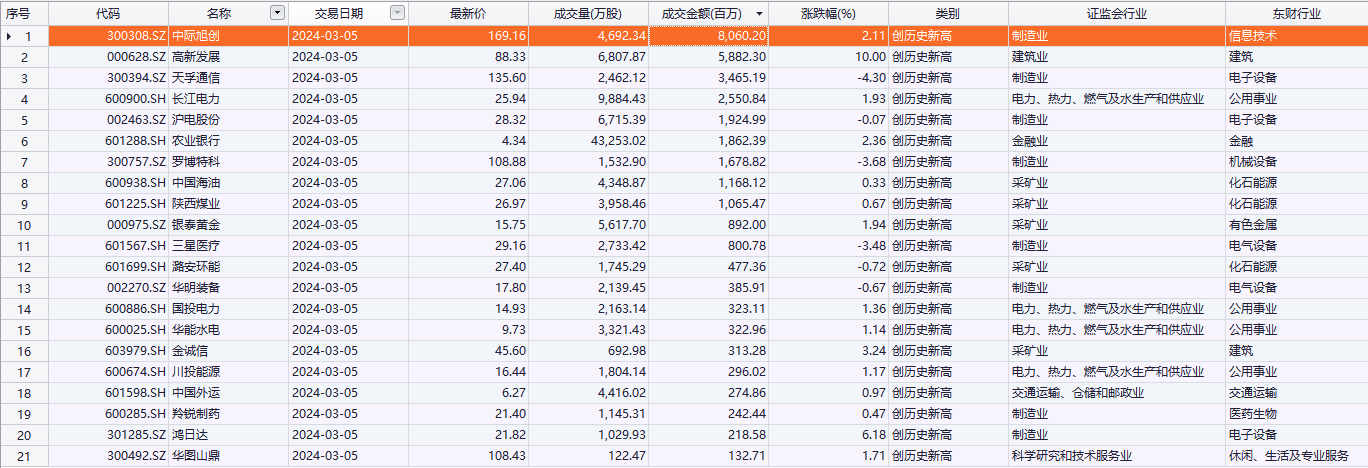
Task: Click the 序号 column header
Action: tap(18, 14)
